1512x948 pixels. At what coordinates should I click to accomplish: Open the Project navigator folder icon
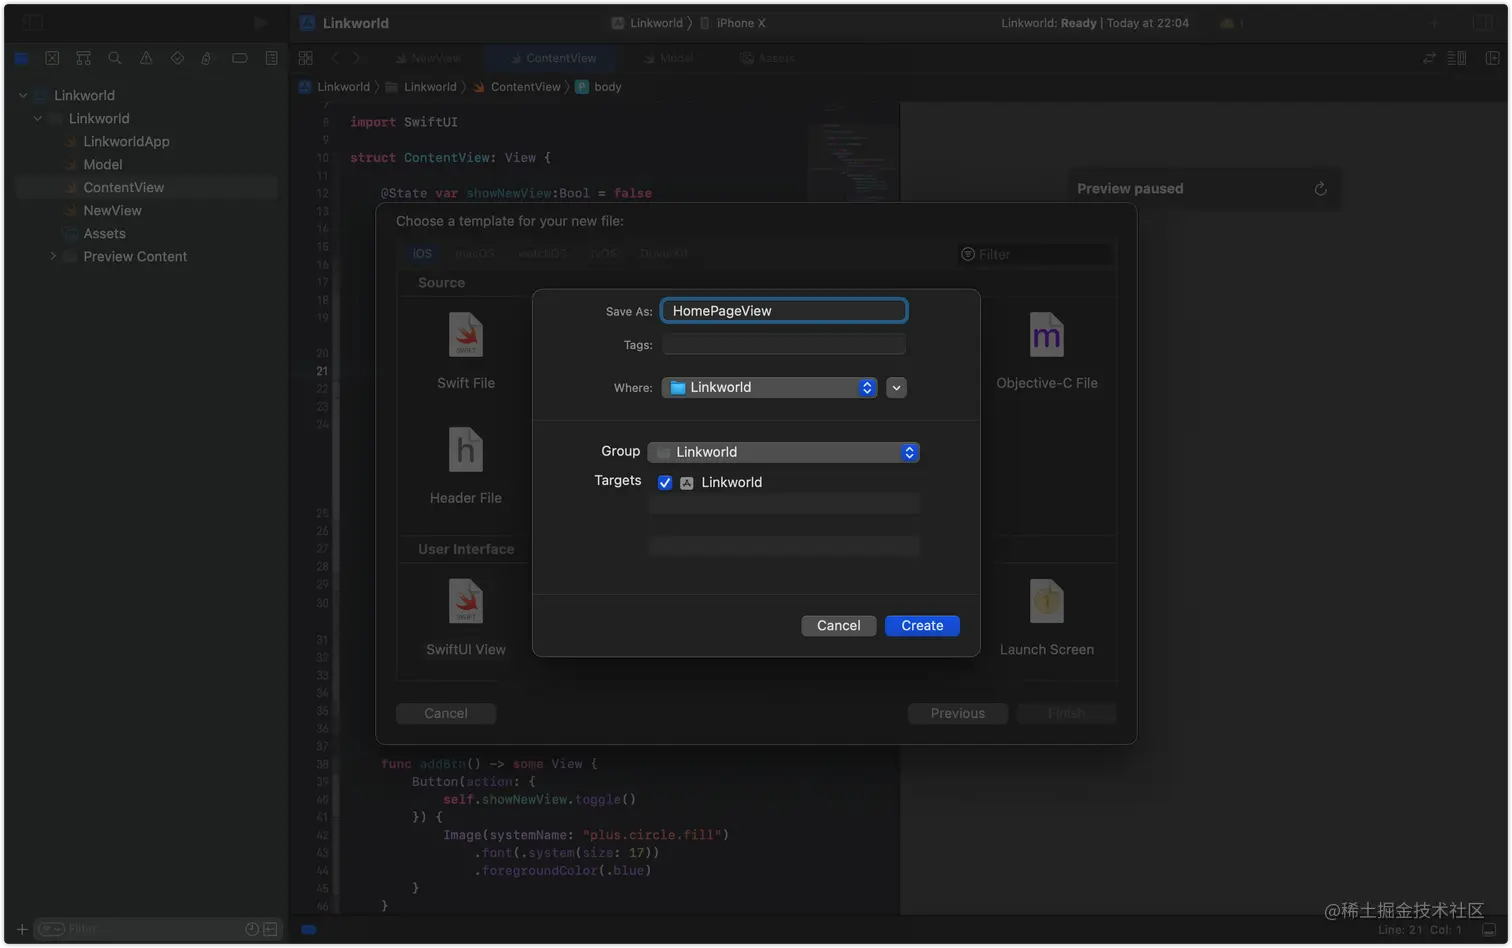point(21,58)
